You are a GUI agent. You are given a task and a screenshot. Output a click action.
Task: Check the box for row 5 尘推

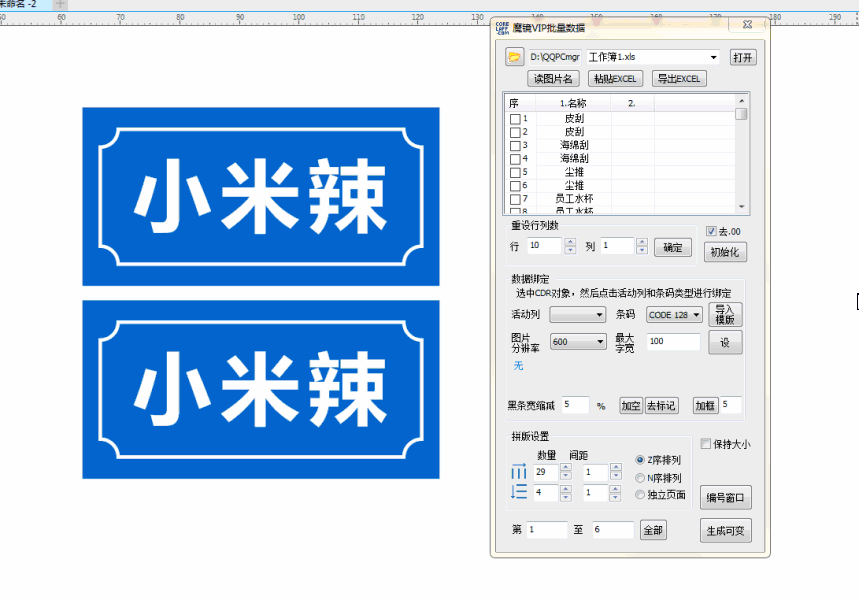click(x=515, y=173)
